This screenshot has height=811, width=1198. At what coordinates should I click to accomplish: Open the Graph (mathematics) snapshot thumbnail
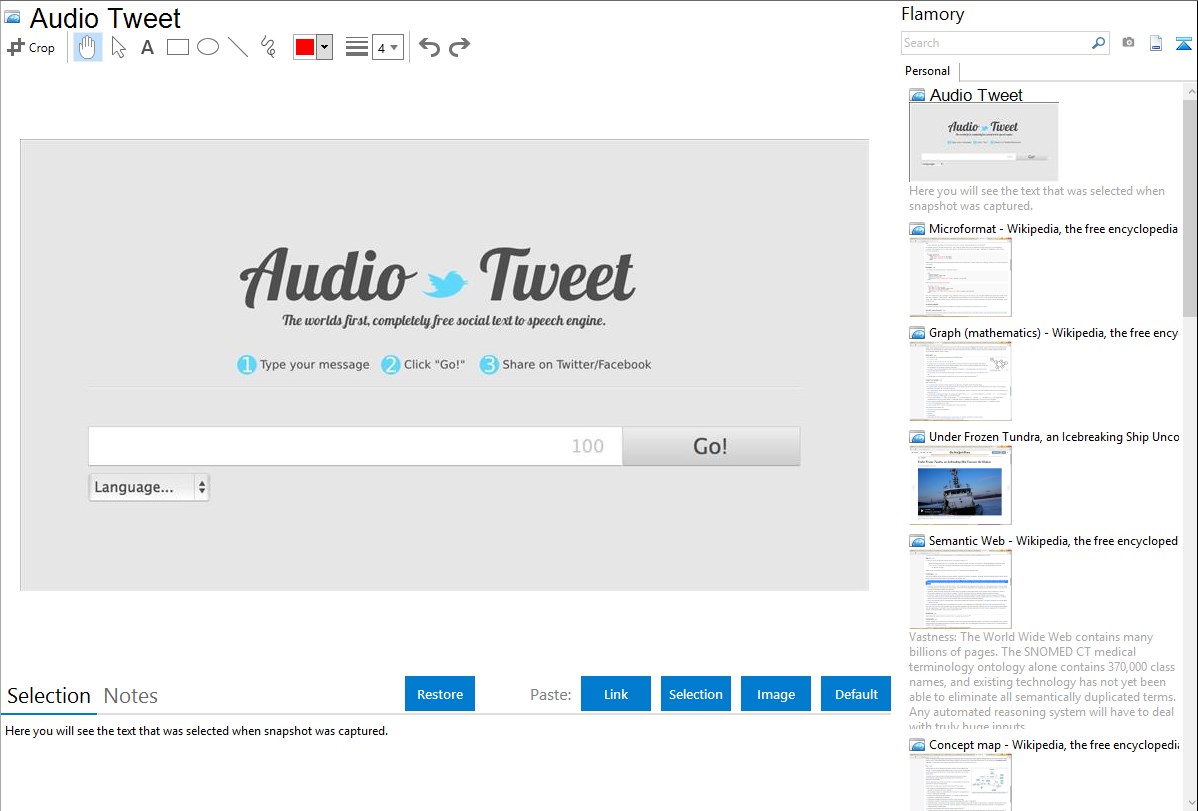click(960, 381)
